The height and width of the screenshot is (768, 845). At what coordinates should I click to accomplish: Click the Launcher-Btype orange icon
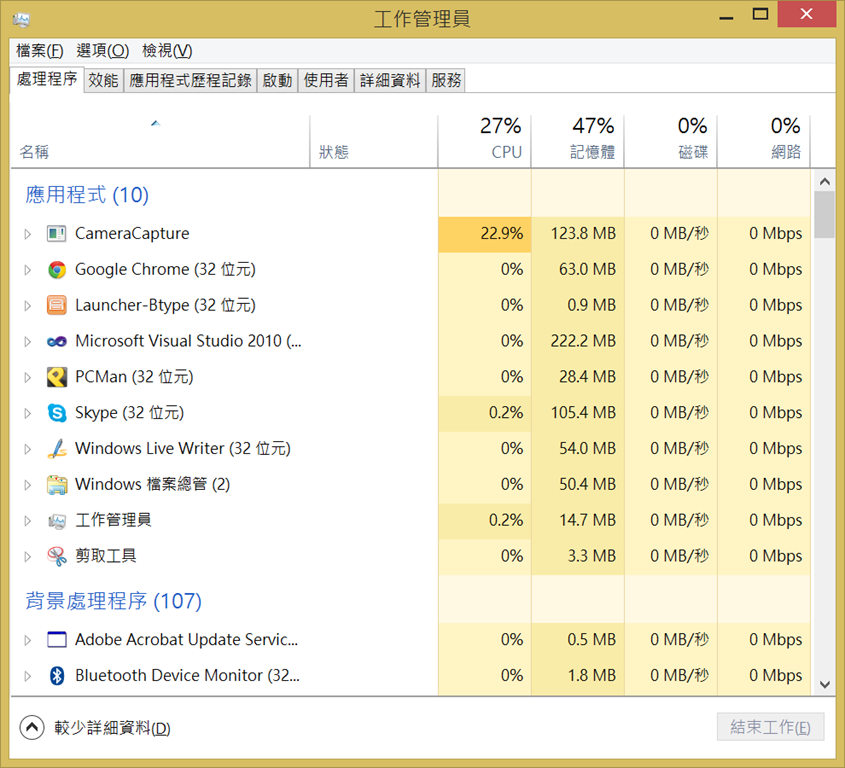point(57,305)
